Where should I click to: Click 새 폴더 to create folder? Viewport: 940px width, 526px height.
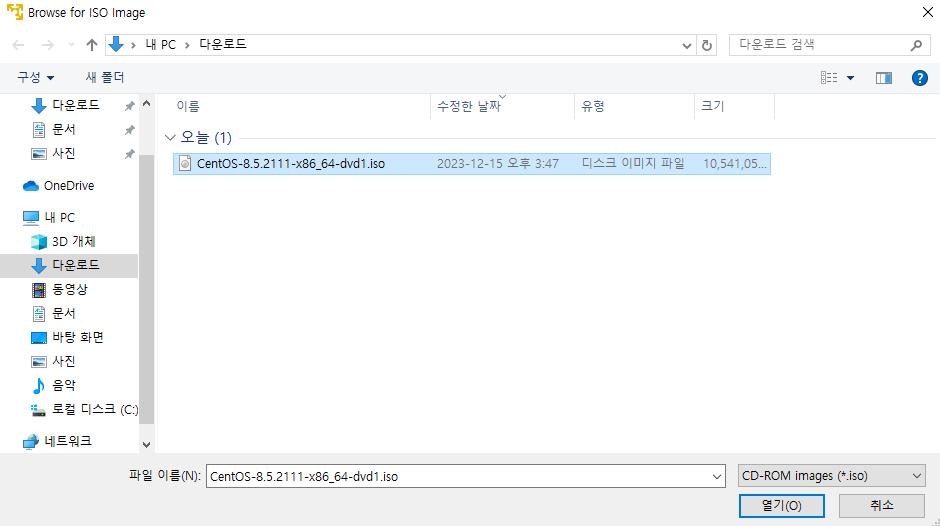coord(104,77)
